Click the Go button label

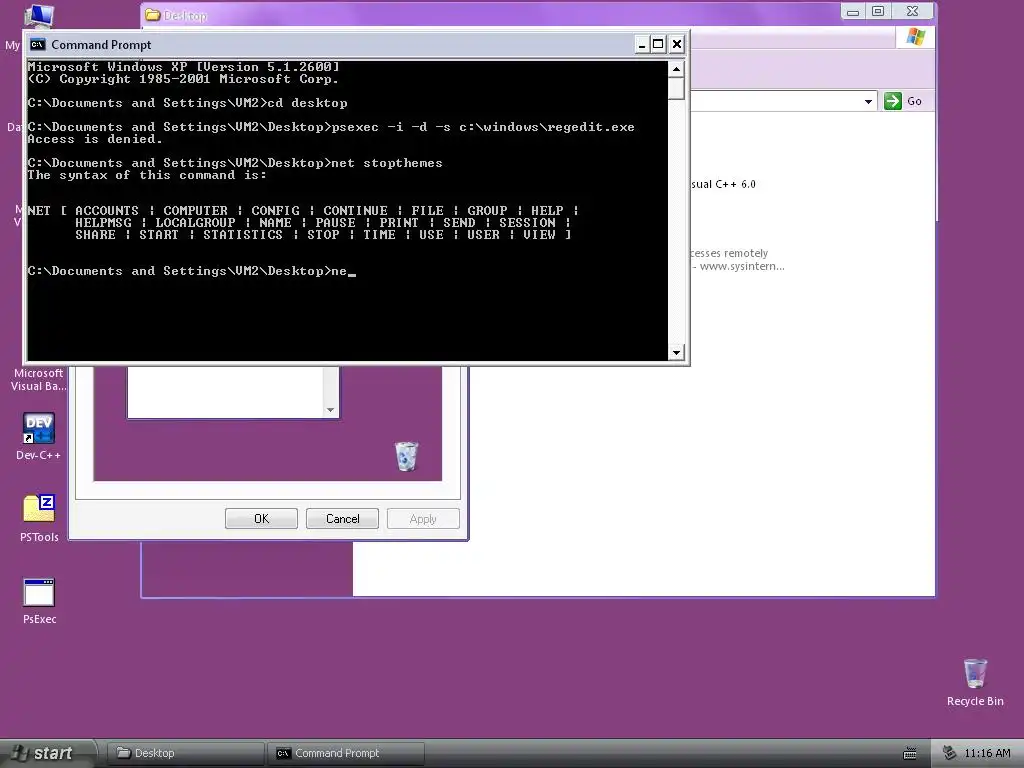(x=914, y=101)
